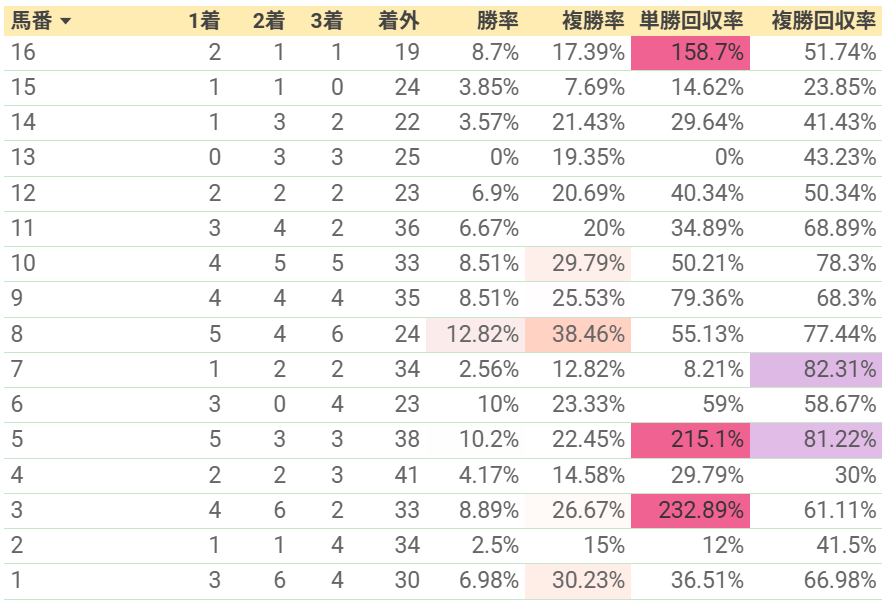Click the 12.82% win rate cell

pyautogui.click(x=475, y=335)
